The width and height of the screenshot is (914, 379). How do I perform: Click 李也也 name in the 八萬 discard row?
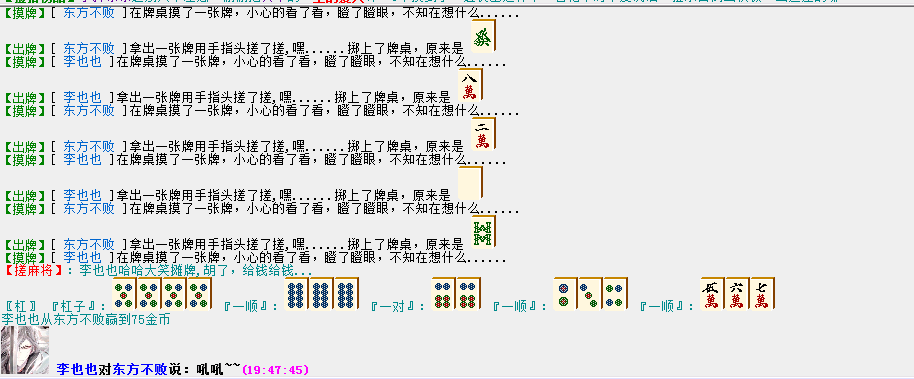coord(82,98)
